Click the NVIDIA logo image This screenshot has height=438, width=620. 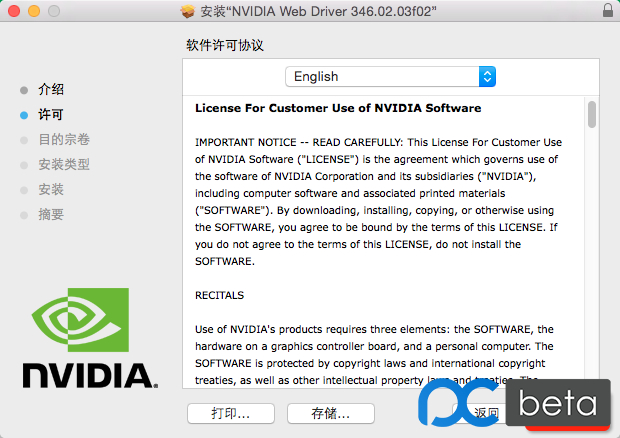tap(90, 338)
